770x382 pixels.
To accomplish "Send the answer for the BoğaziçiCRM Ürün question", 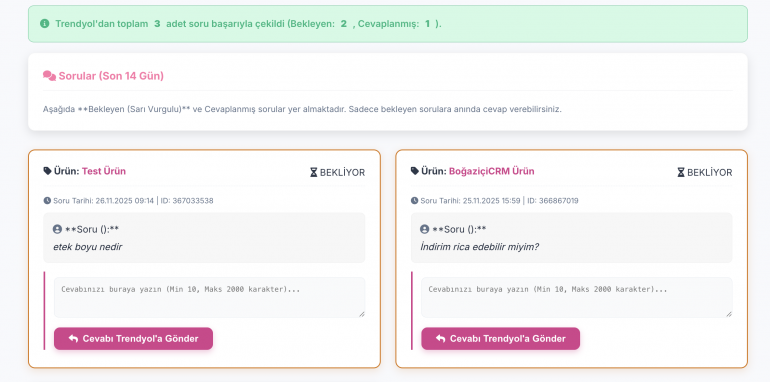I will pyautogui.click(x=500, y=339).
